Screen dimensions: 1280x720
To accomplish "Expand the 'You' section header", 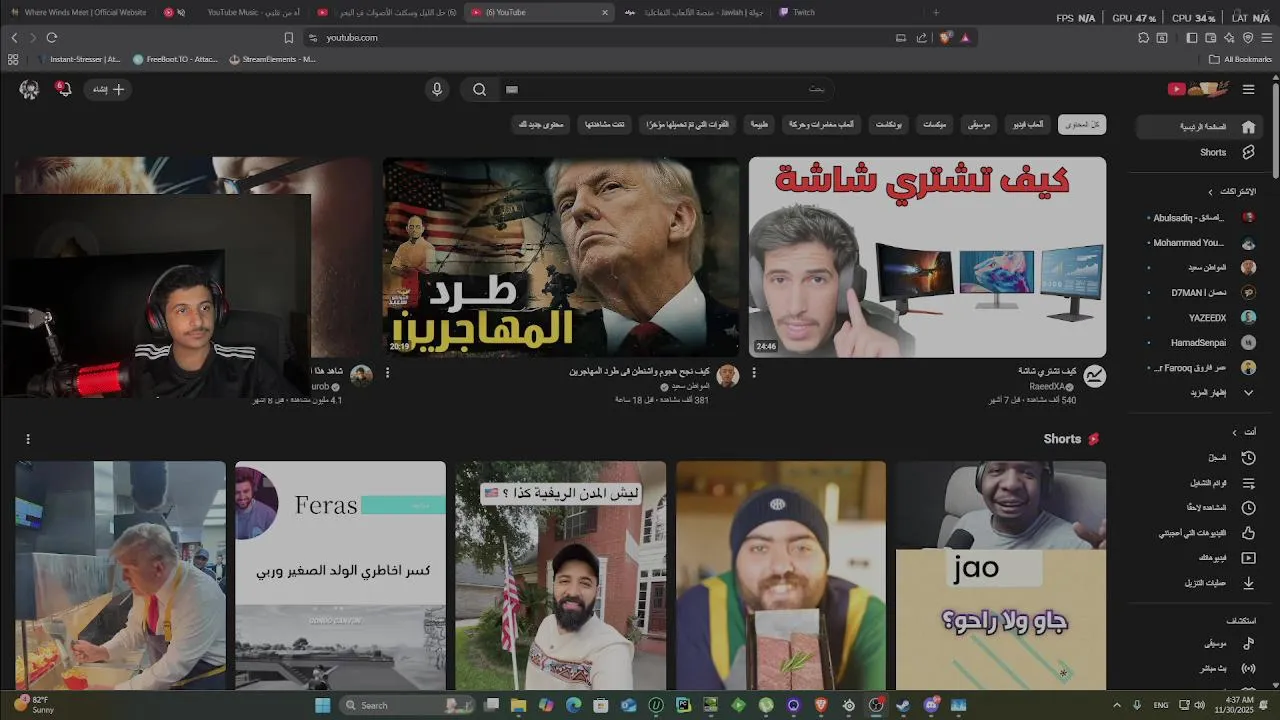I will pyautogui.click(x=1244, y=432).
